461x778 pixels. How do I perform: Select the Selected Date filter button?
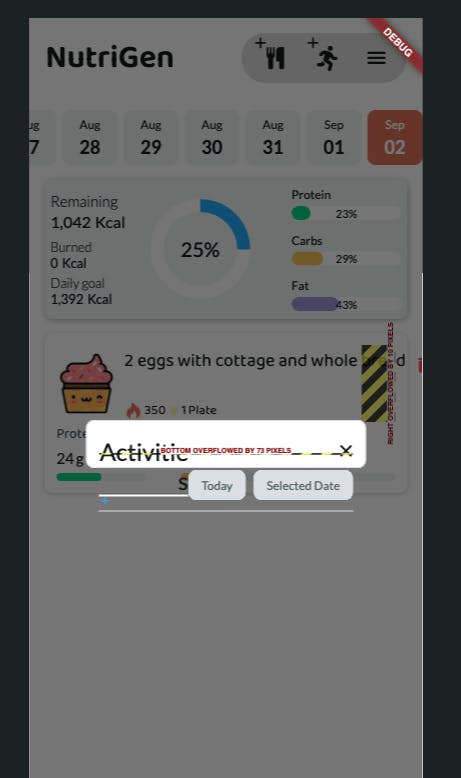303,485
